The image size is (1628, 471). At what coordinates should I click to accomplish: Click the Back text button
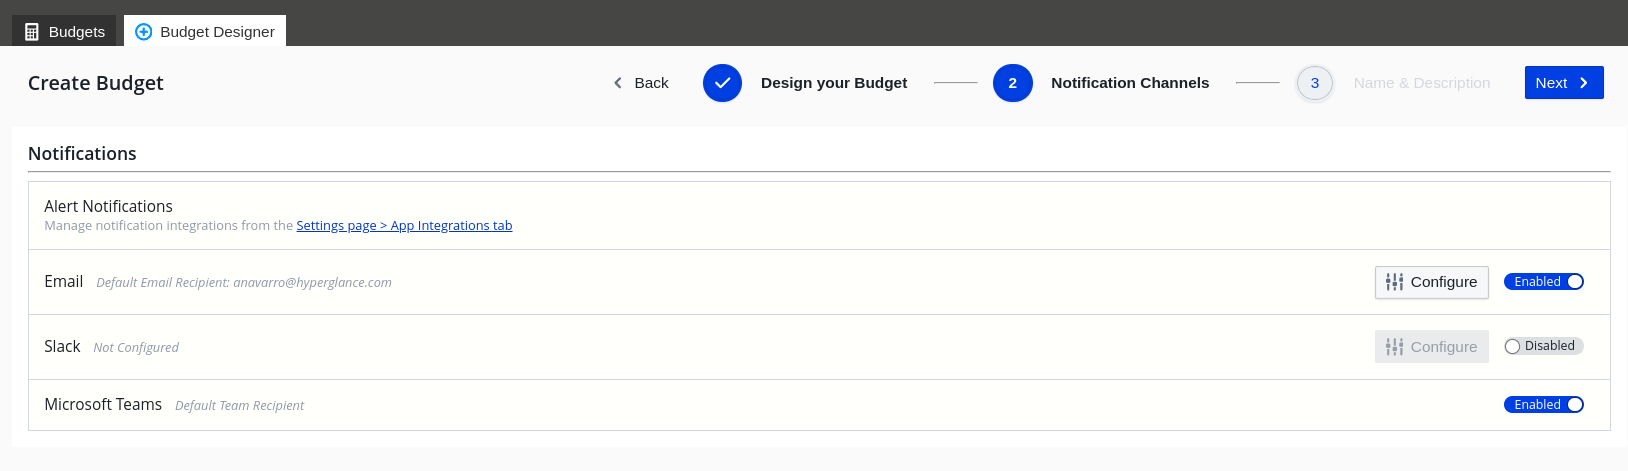[x=651, y=83]
